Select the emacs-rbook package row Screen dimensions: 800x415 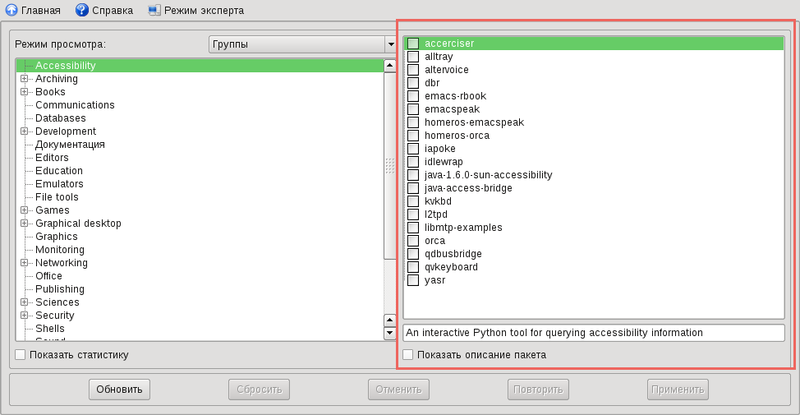pyautogui.click(x=594, y=96)
